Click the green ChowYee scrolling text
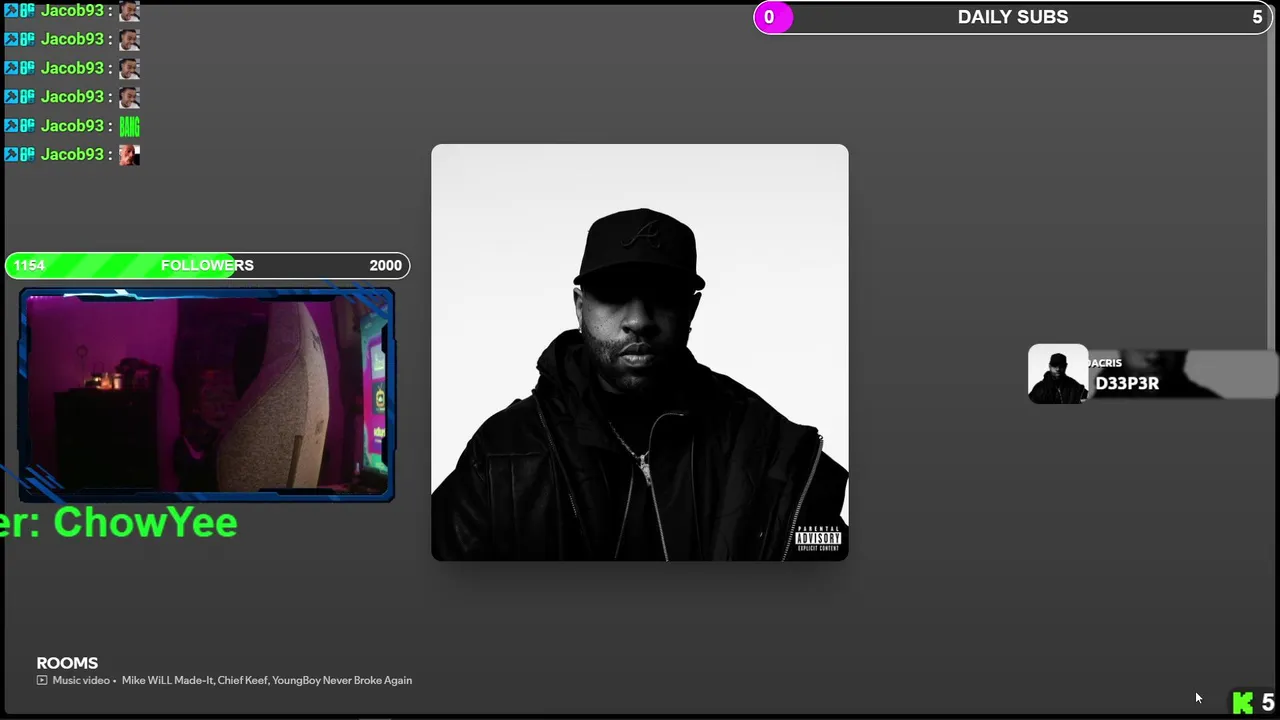This screenshot has width=1280, height=720. click(119, 522)
